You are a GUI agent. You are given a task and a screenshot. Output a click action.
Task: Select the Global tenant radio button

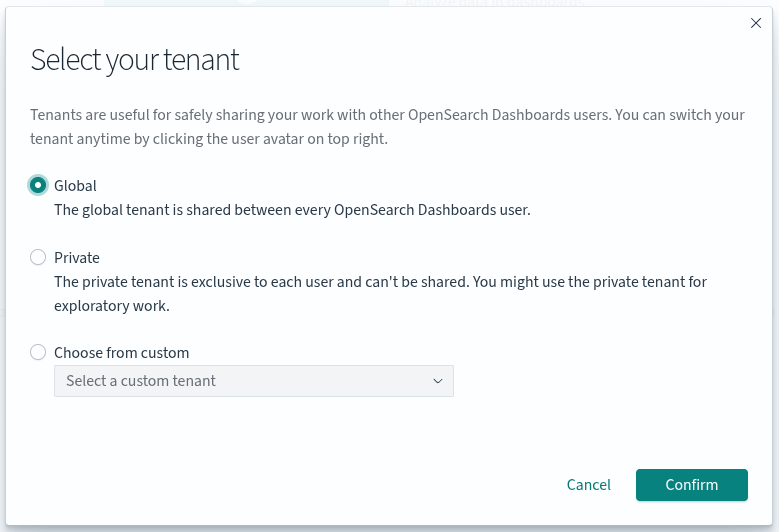(38, 185)
